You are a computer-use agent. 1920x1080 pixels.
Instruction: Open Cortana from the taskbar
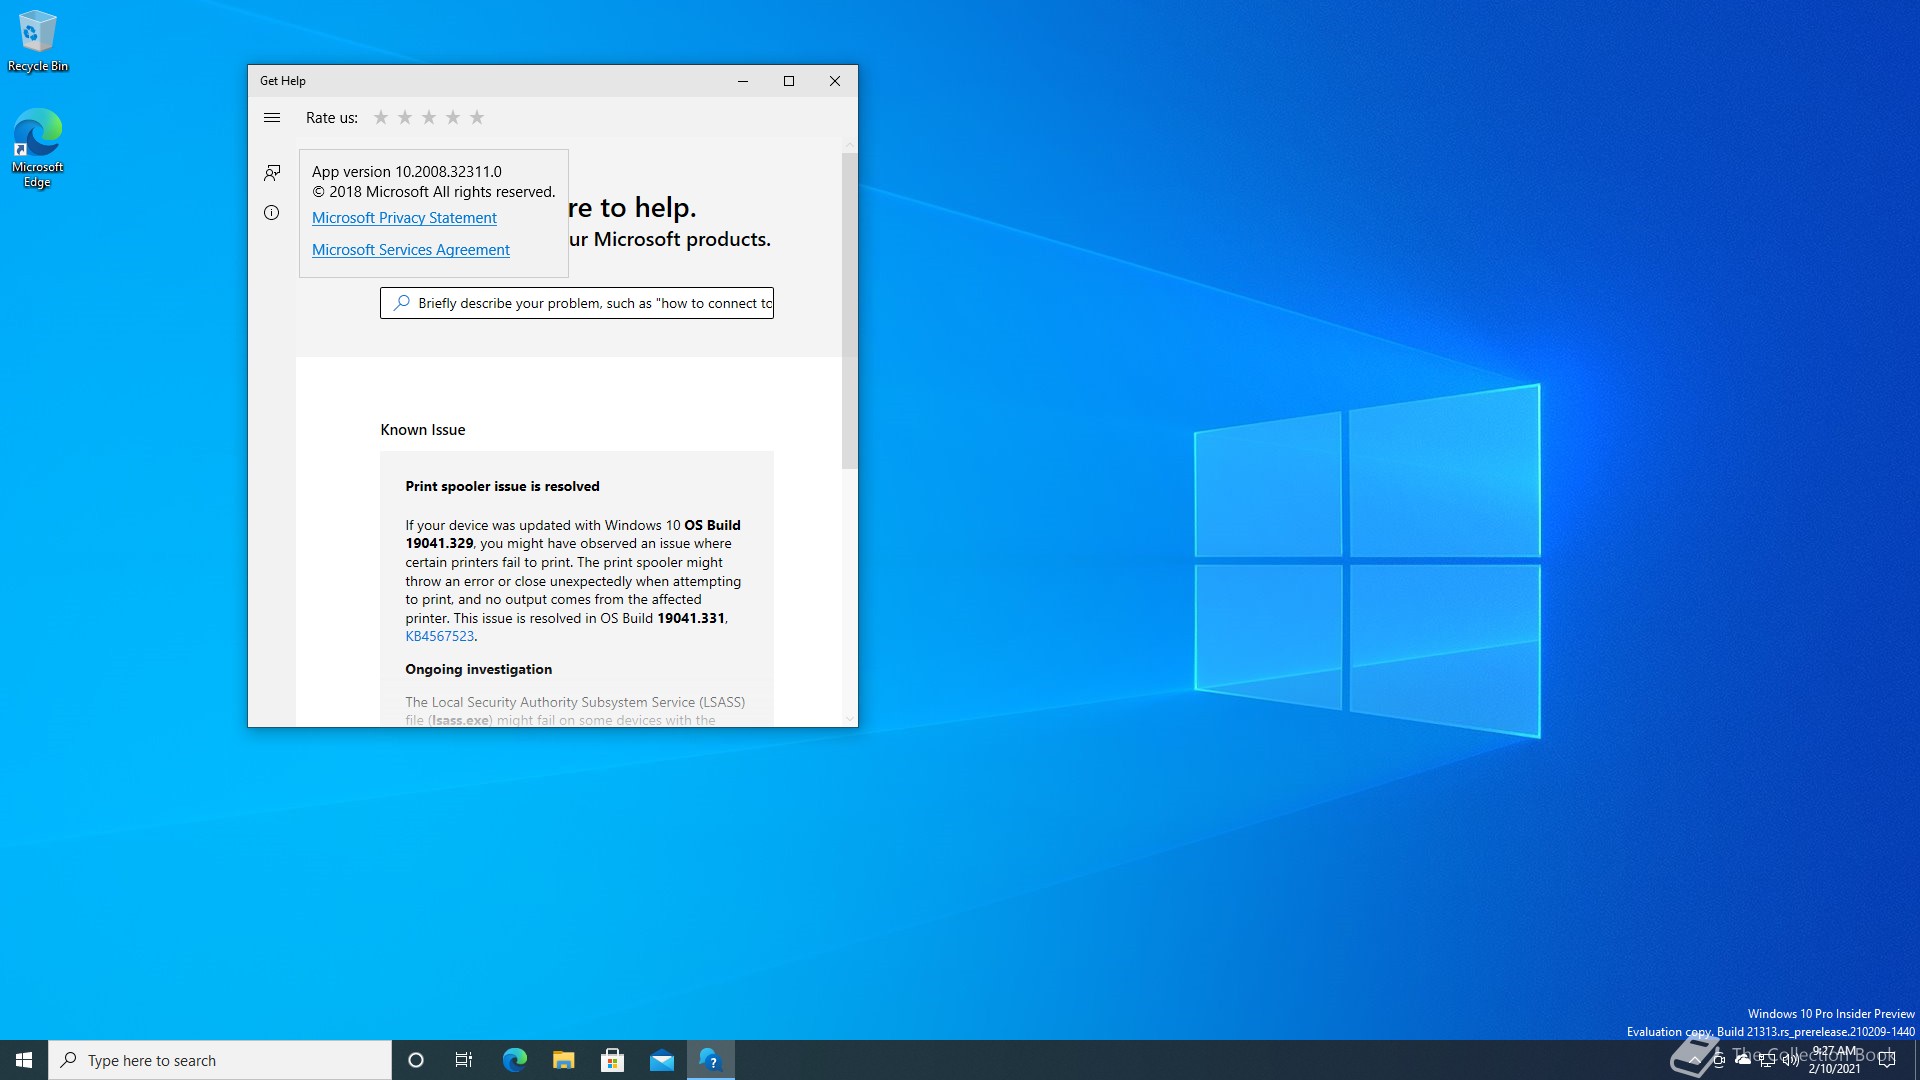pos(416,1060)
